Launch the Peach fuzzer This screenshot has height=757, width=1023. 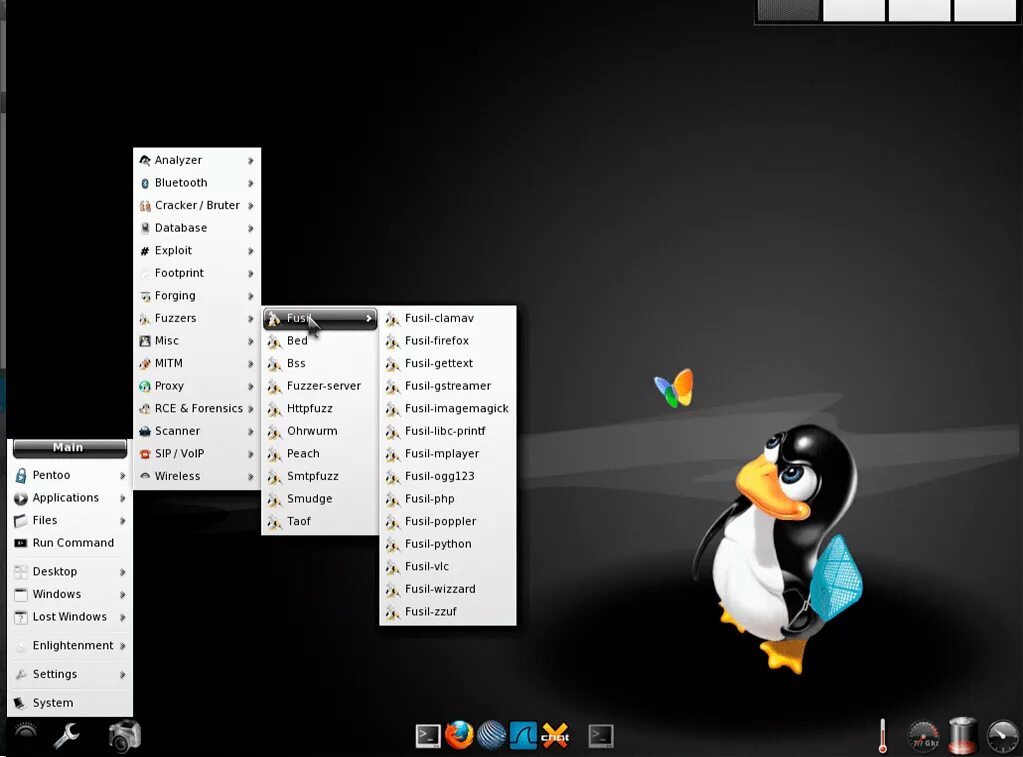click(x=320, y=454)
